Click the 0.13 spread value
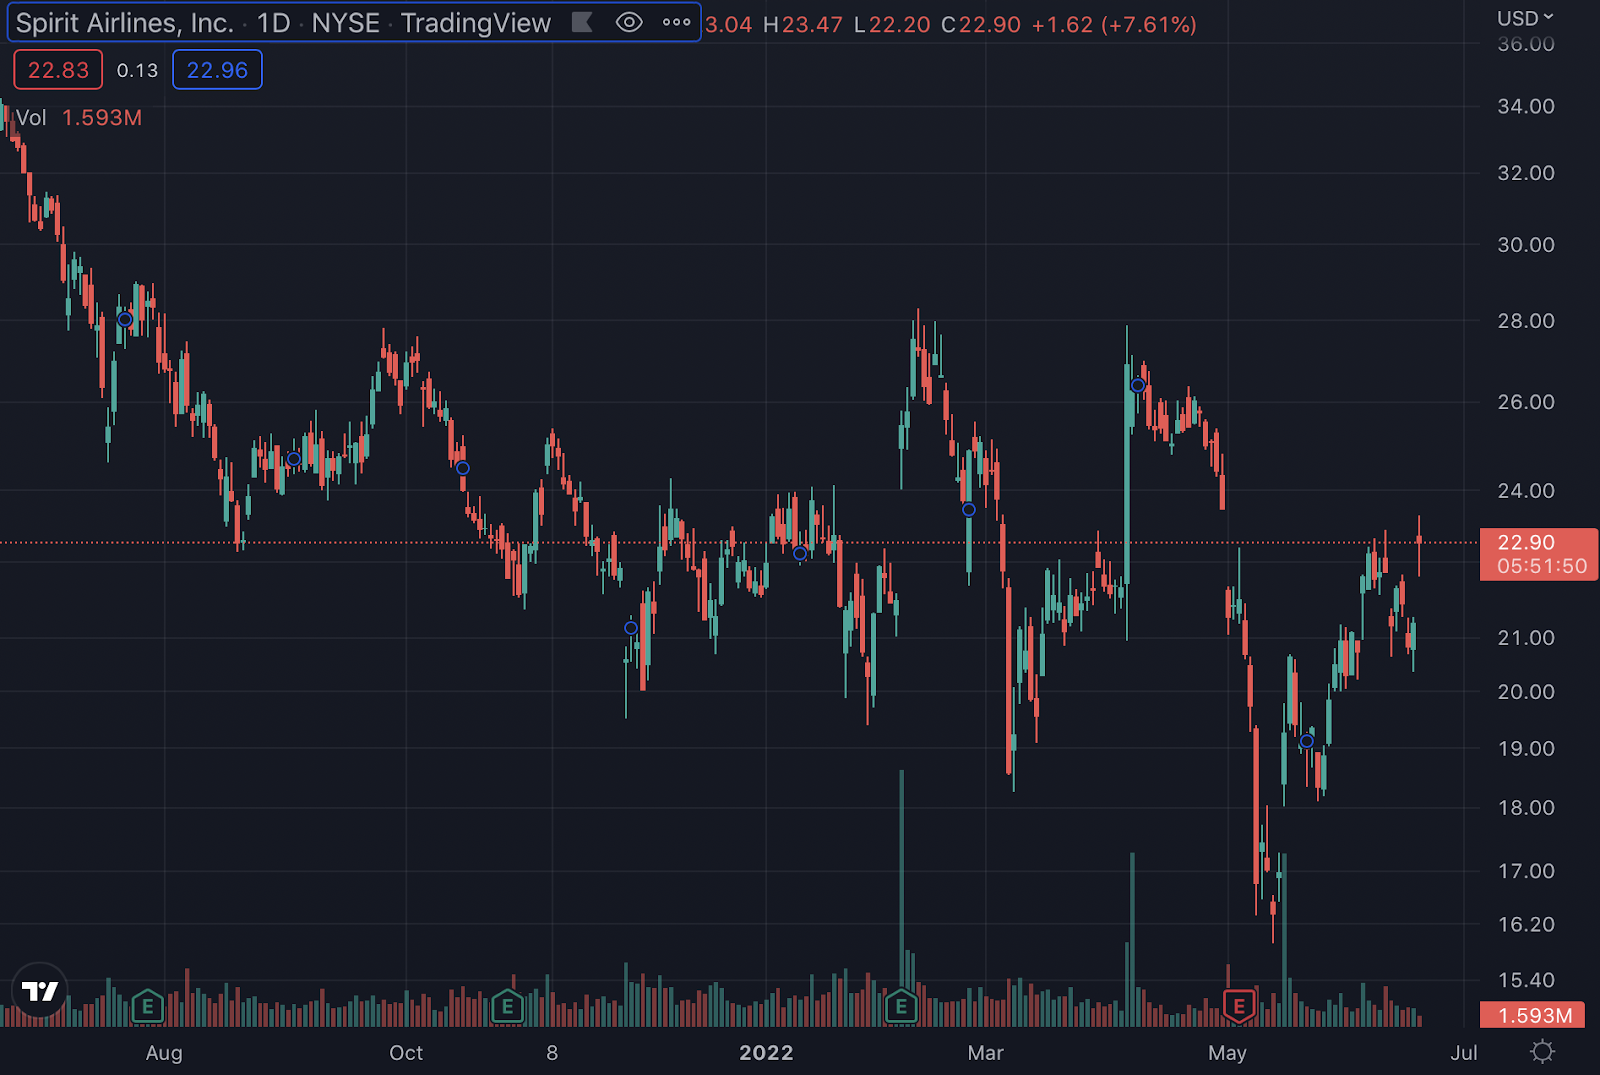Screen dimensions: 1600x1075 tap(137, 70)
